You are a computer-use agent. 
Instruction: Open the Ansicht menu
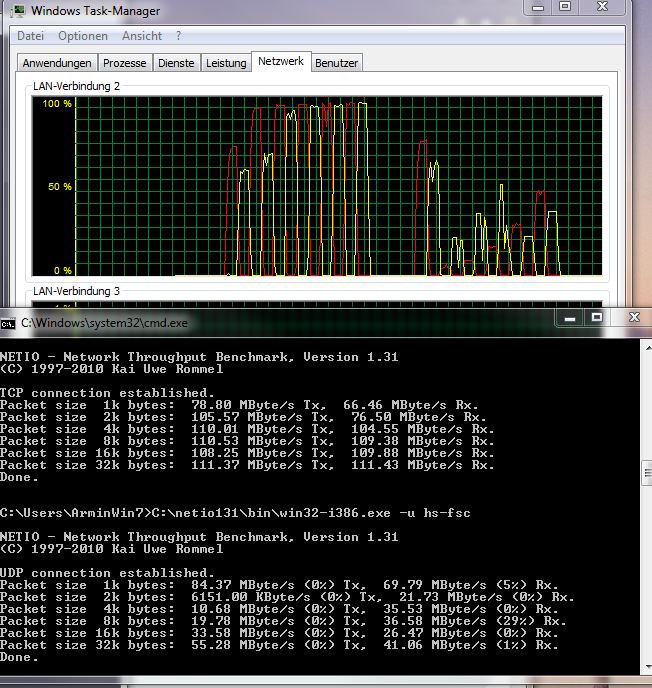(142, 36)
